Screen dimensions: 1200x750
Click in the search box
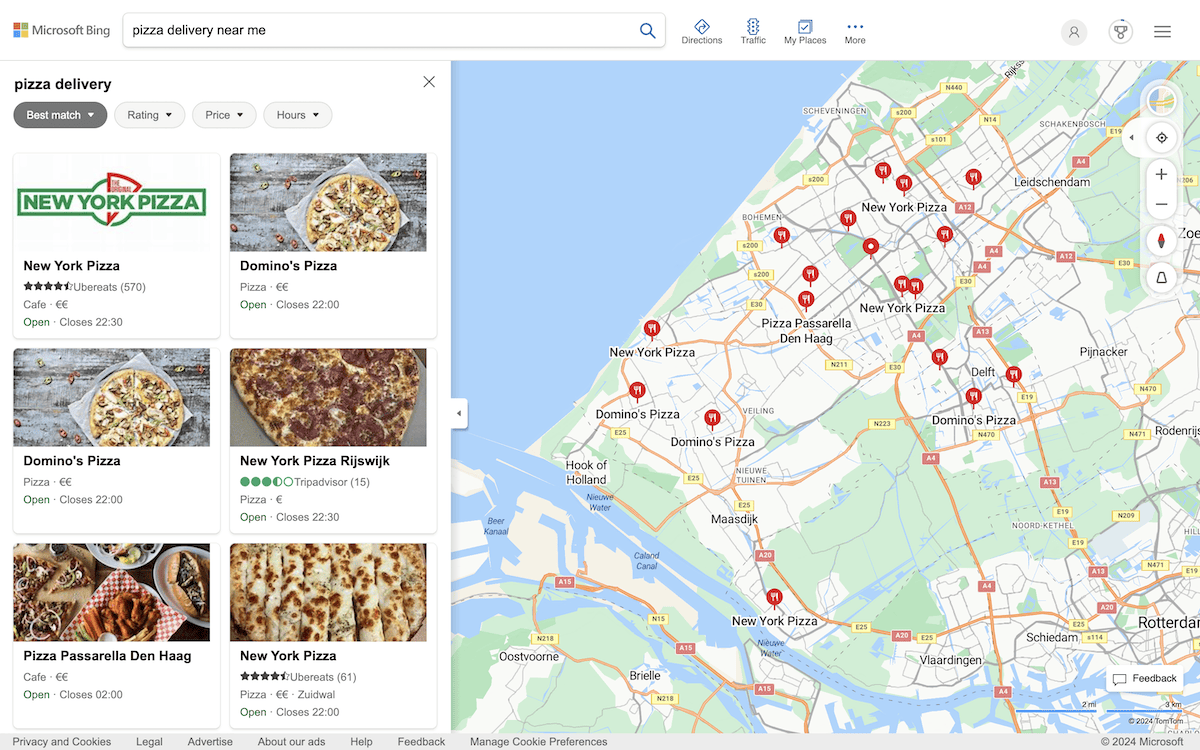pos(380,30)
